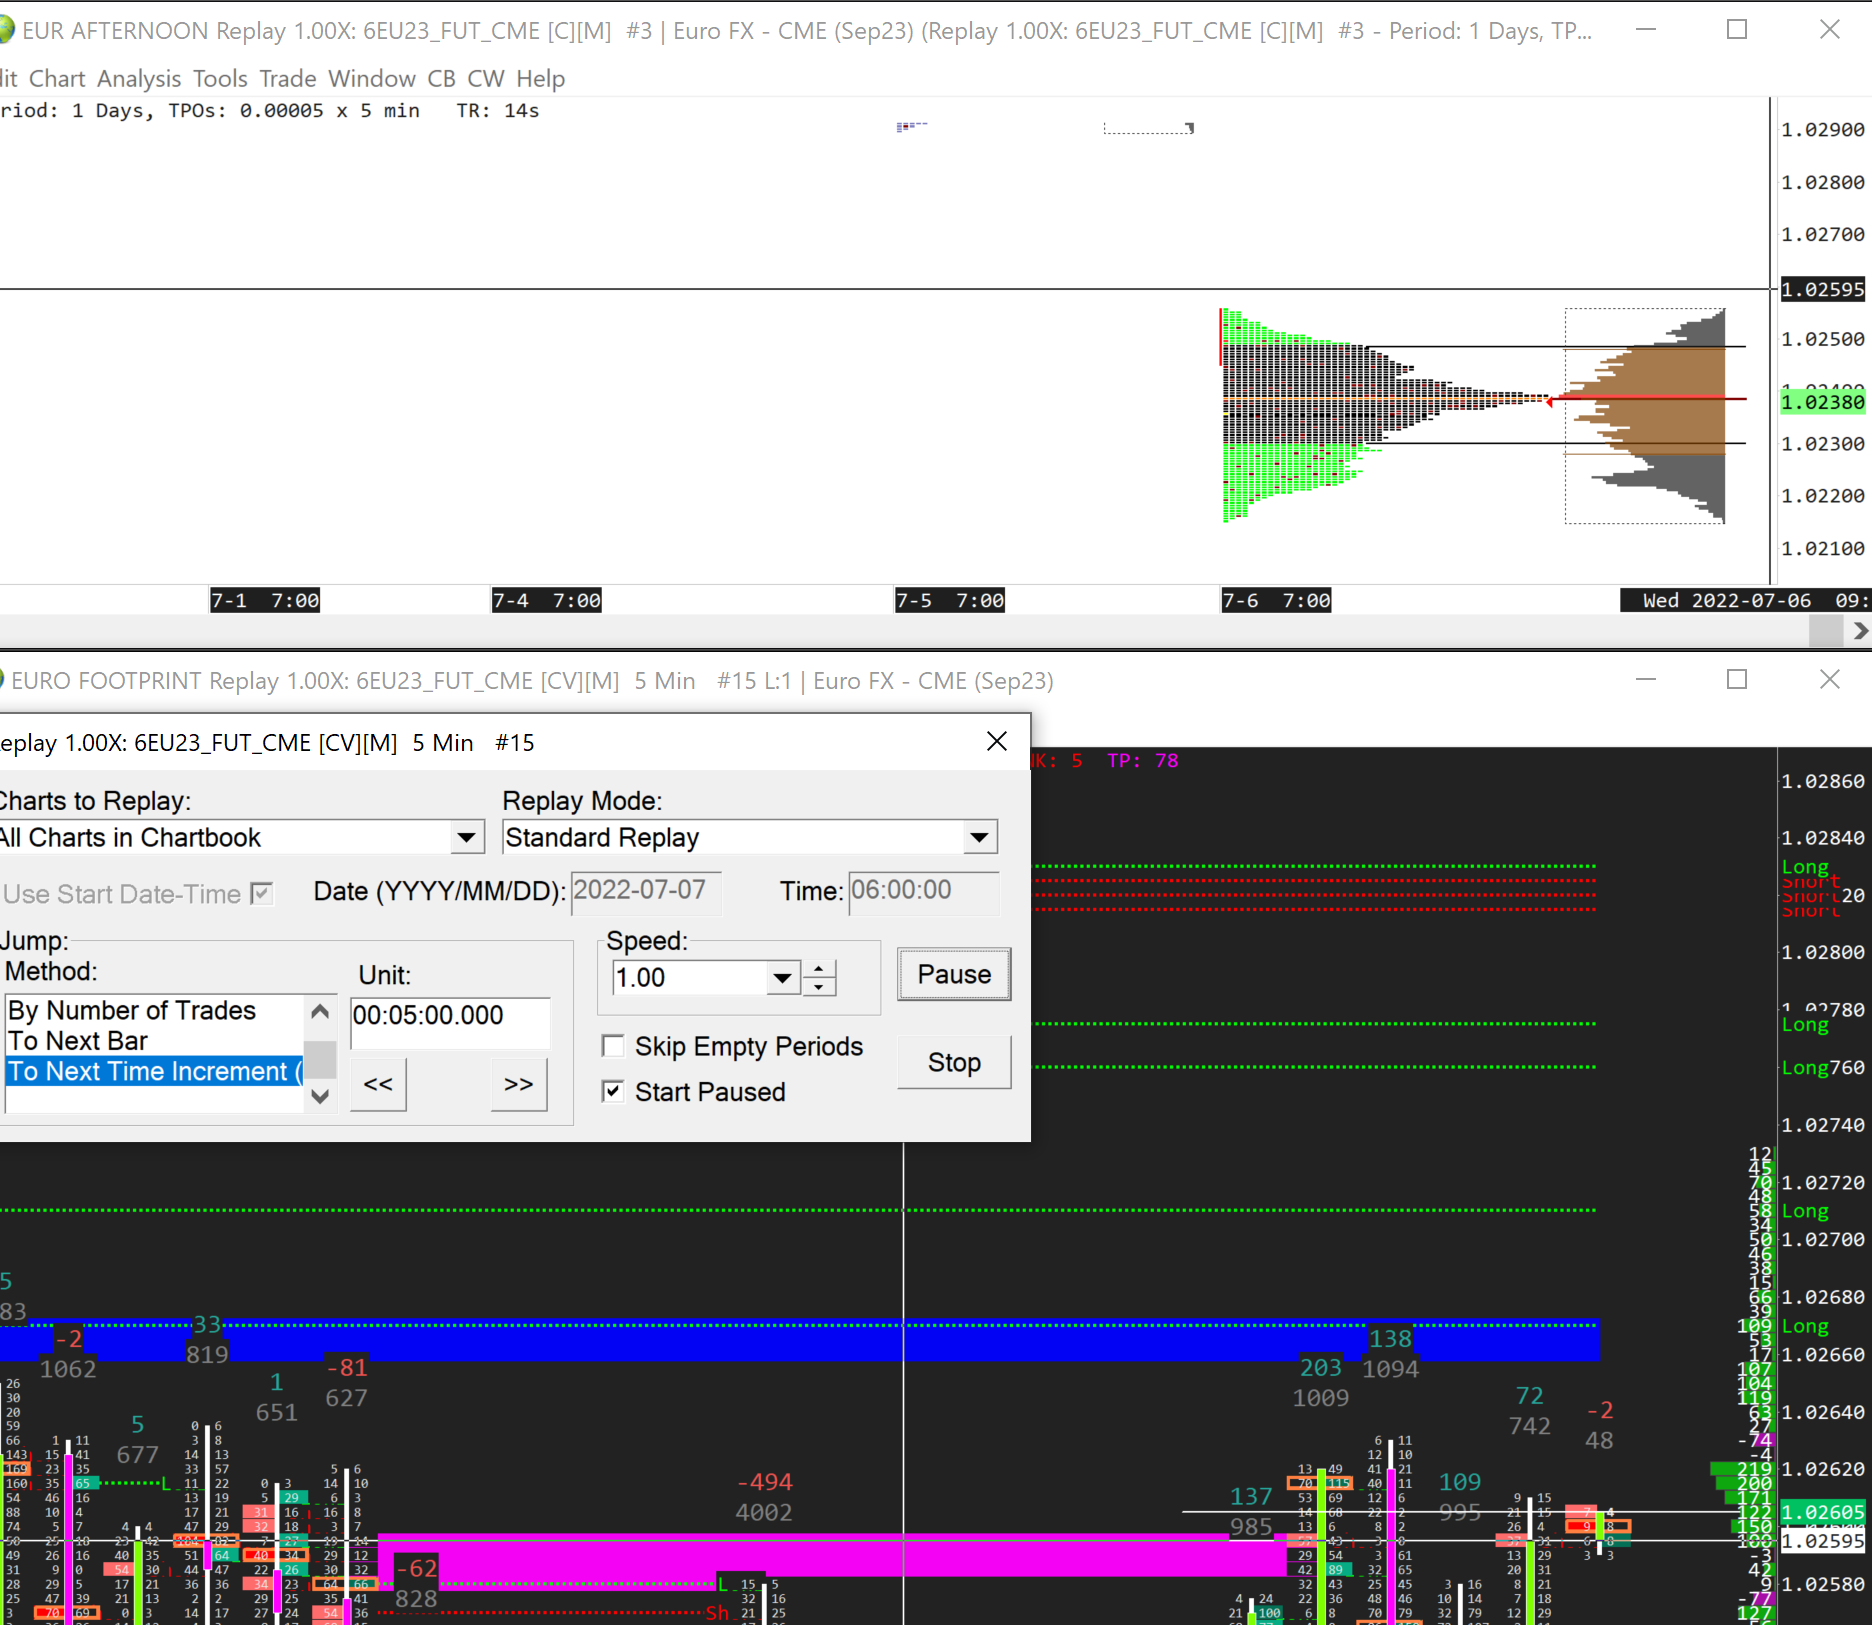Minimize the EUR AFTERNOON chart window
Image resolution: width=1872 pixels, height=1625 pixels.
[1645, 30]
